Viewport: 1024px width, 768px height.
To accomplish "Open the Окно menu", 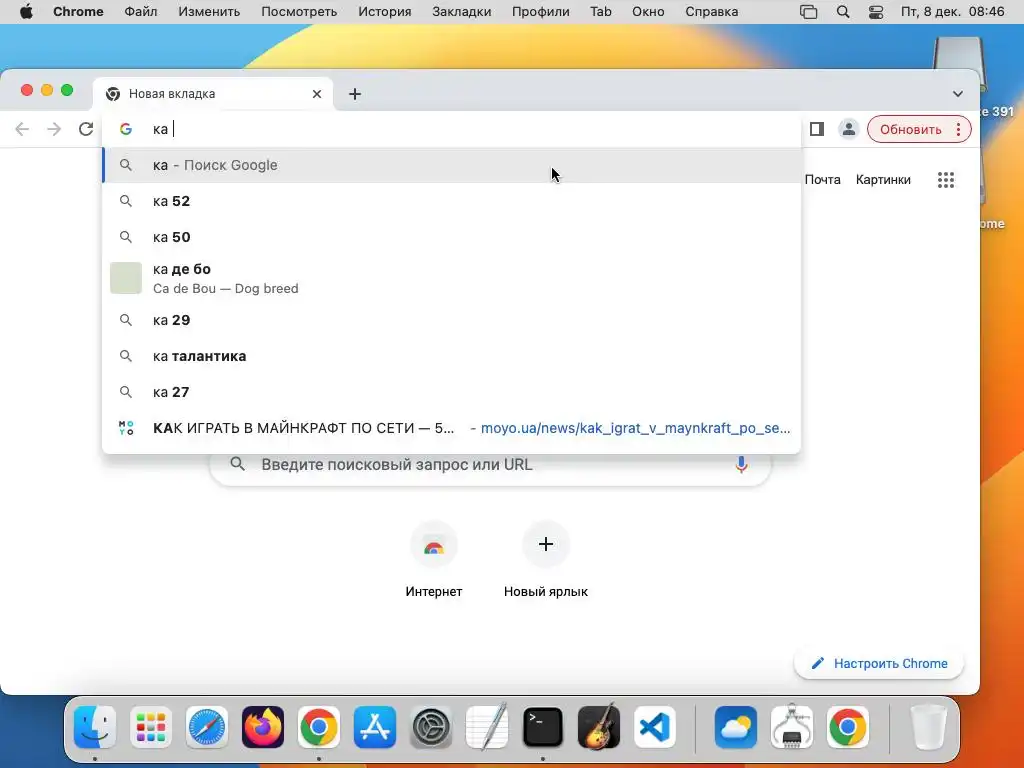I will click(648, 12).
